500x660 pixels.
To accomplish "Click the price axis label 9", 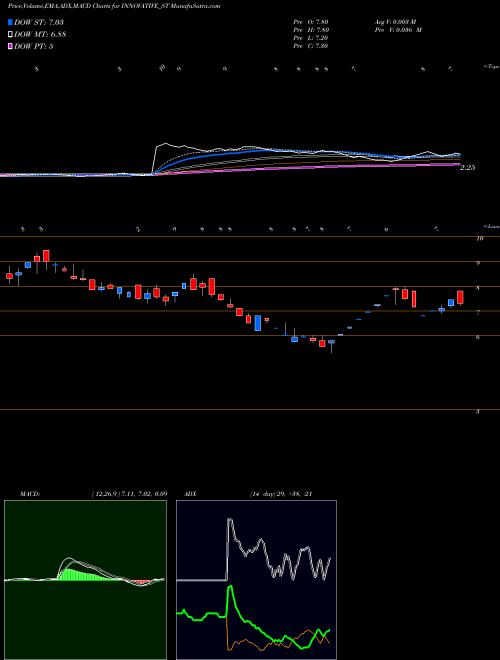I will coord(478,263).
